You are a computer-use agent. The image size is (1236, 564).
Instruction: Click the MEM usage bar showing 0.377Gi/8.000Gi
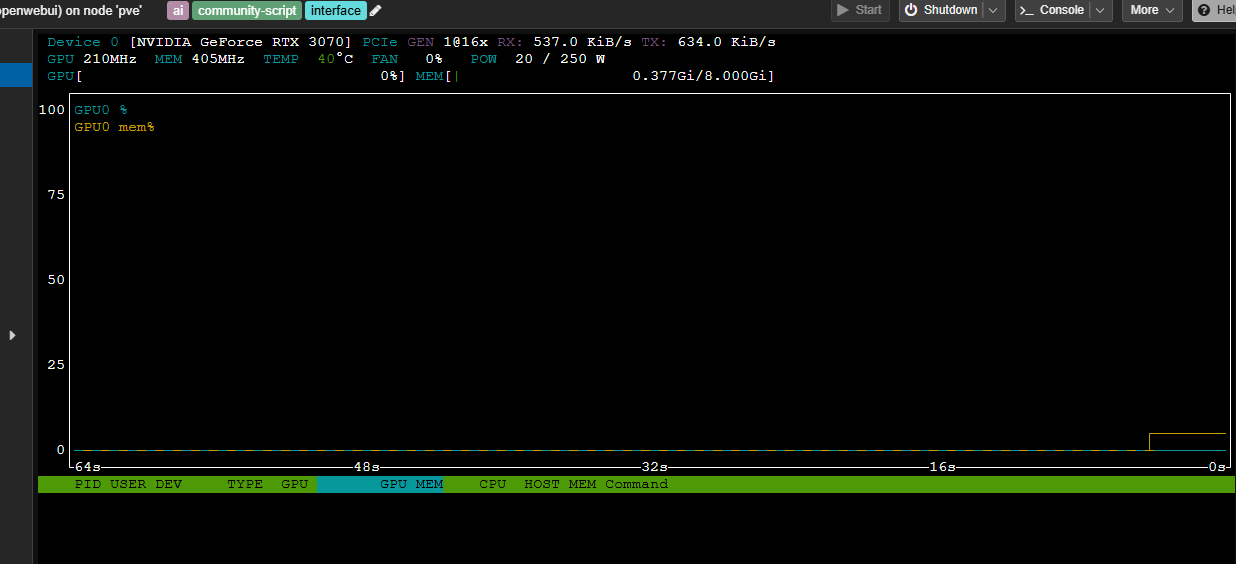(610, 76)
